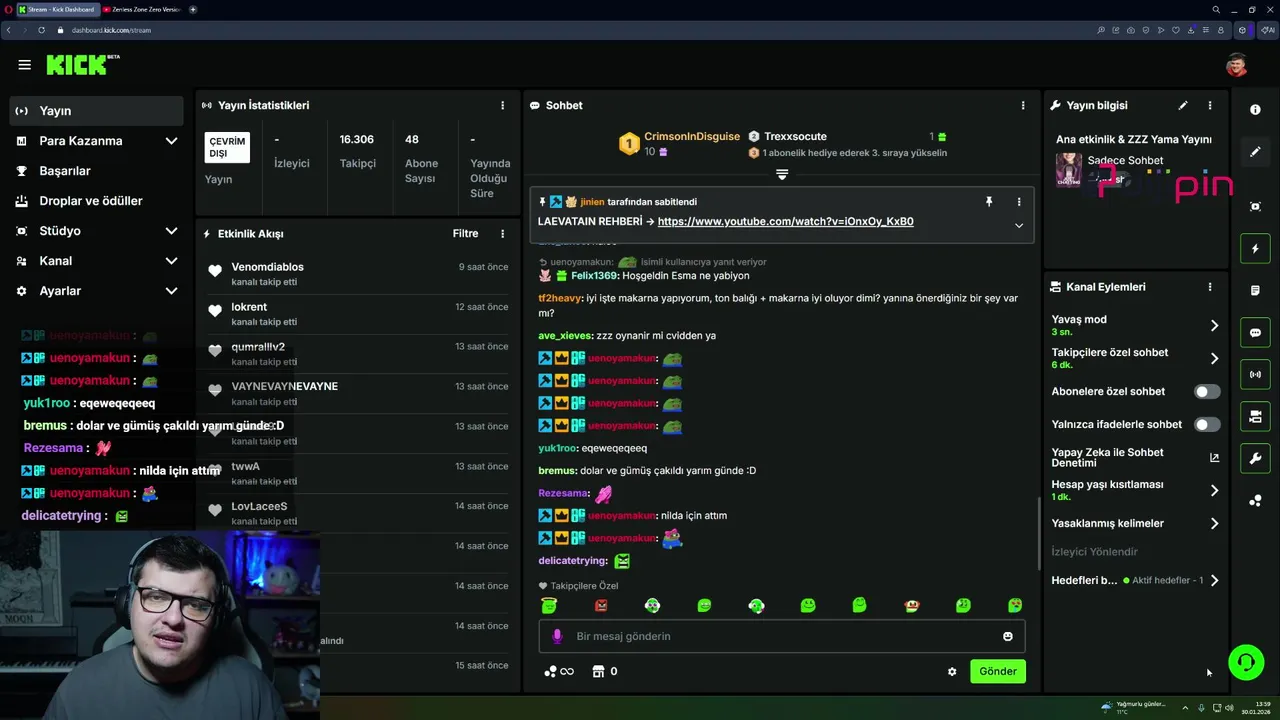Image resolution: width=1280 pixels, height=720 pixels.
Task: Open Hesap yaşı kısıtlaması arrow
Action: pos(1214,491)
